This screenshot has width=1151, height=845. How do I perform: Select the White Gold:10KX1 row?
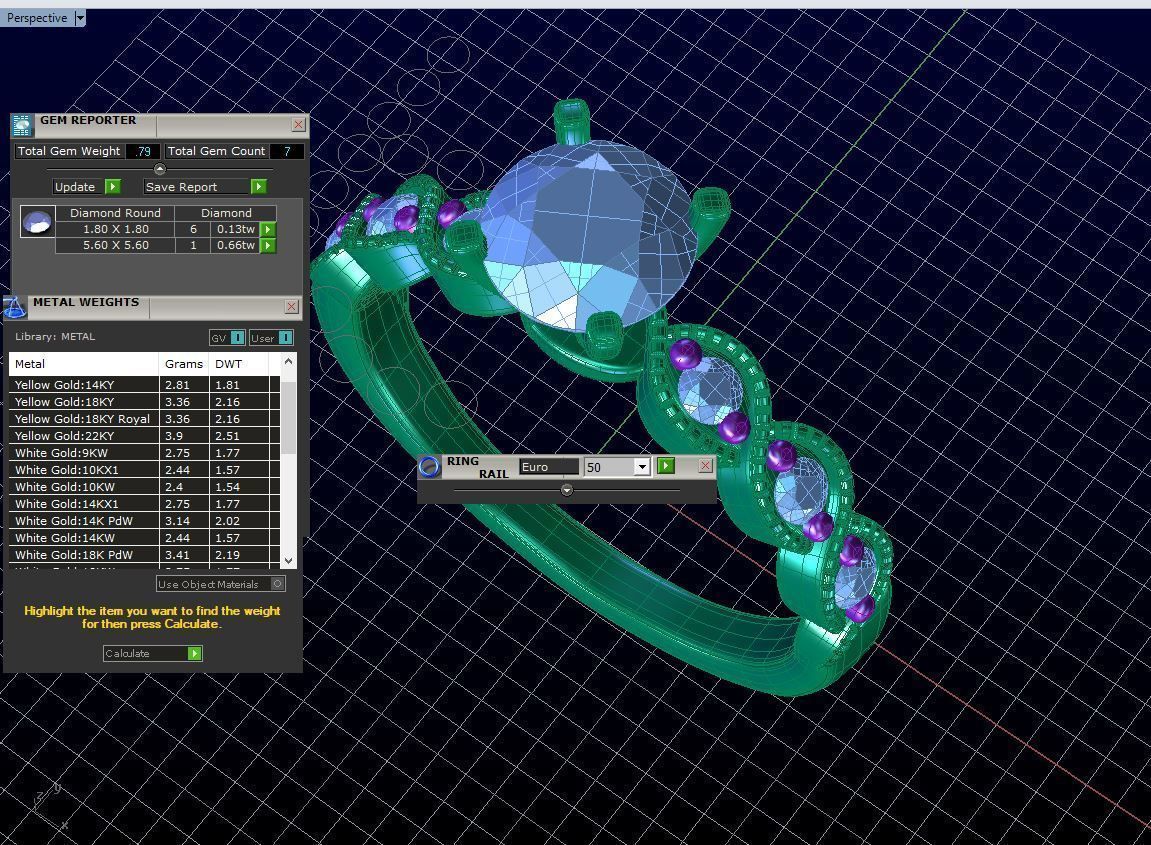(144, 470)
